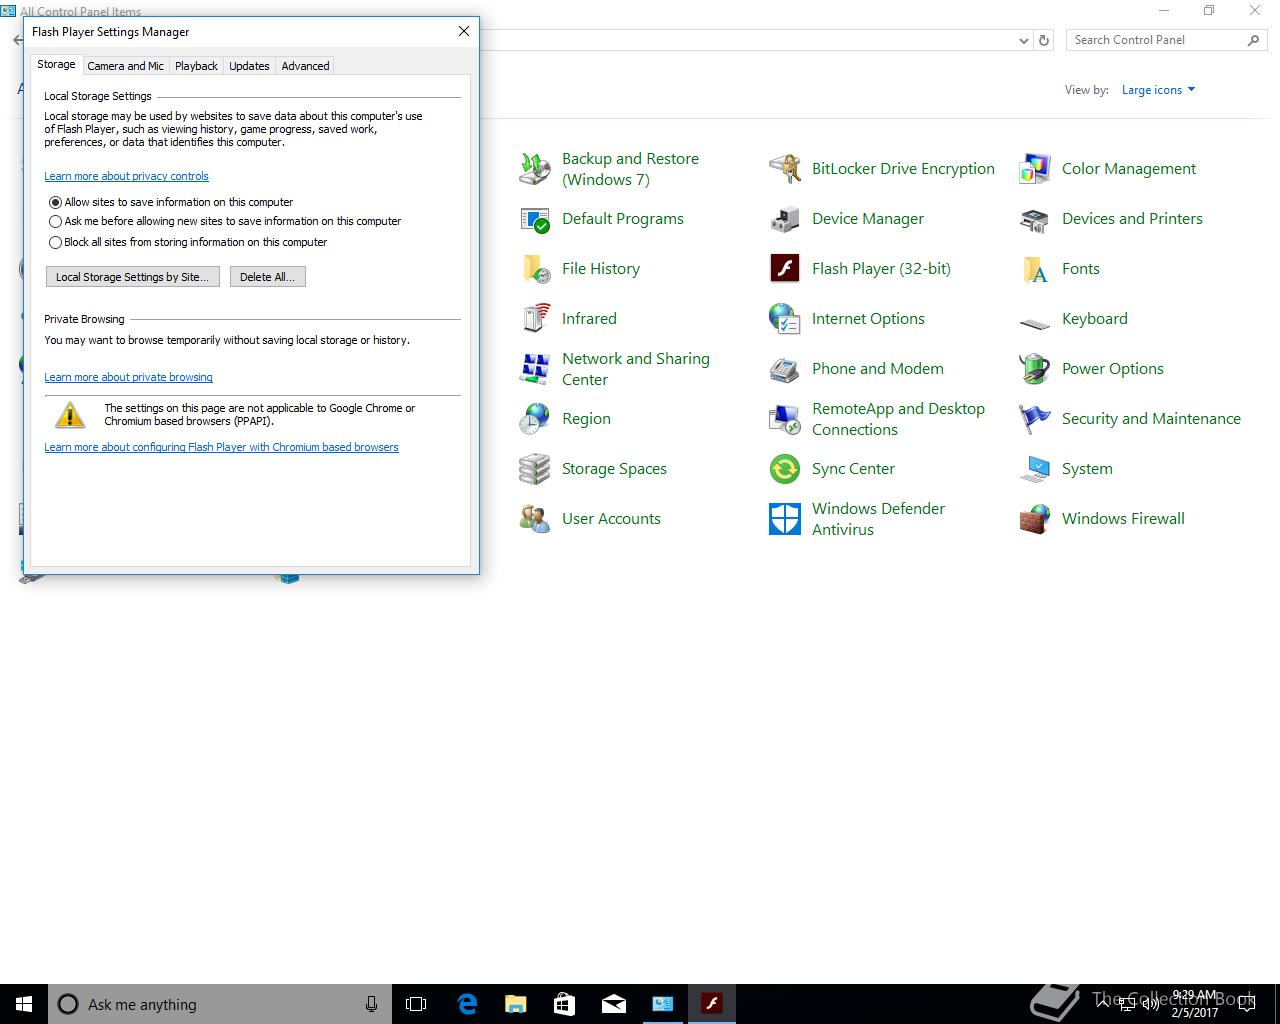
Task: Click the Devices and Printers icon
Action: 1035,219
